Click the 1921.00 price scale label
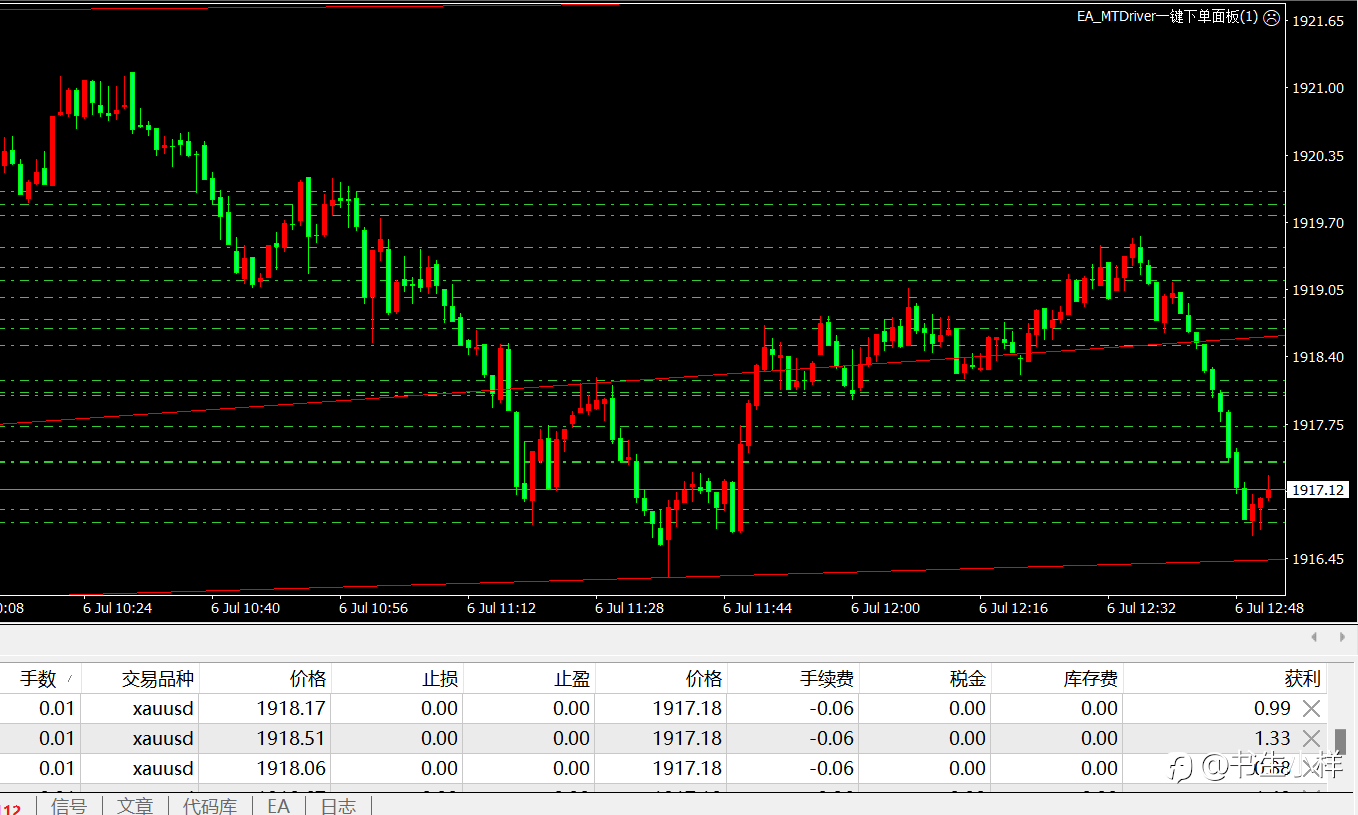 tap(1318, 88)
